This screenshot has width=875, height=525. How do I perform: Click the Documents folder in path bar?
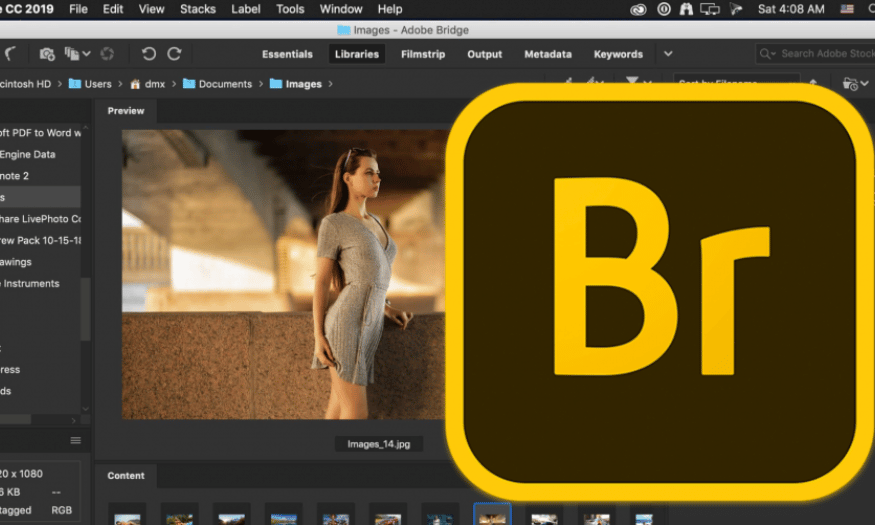point(225,84)
